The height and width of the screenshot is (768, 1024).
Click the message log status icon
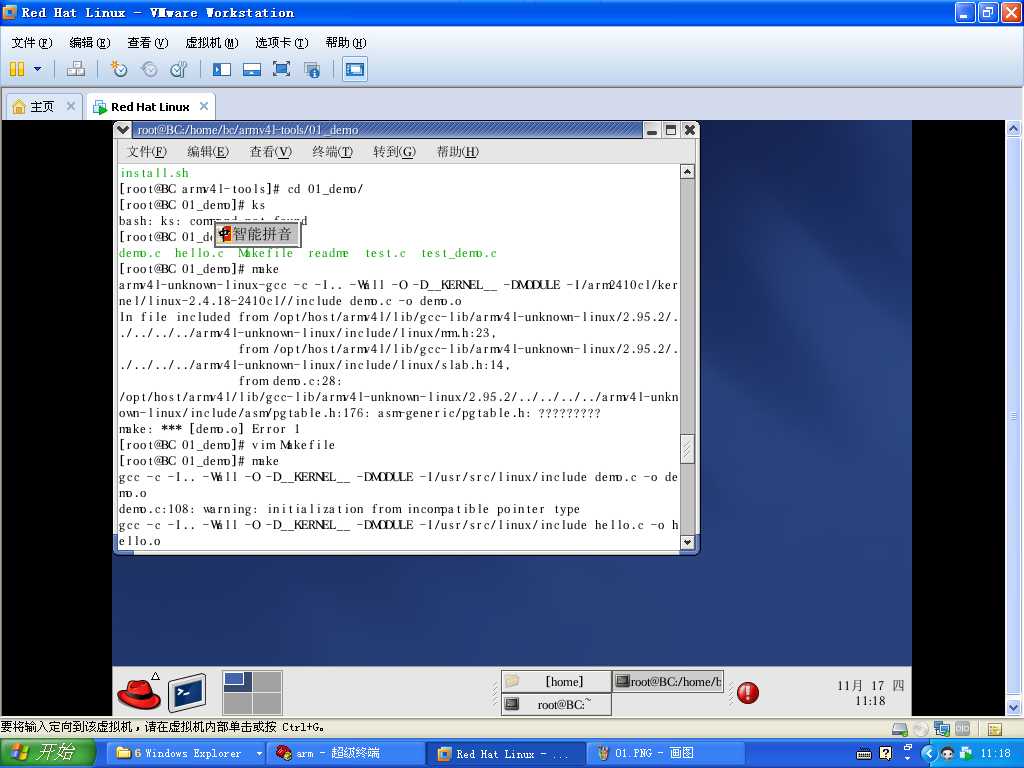[994, 729]
